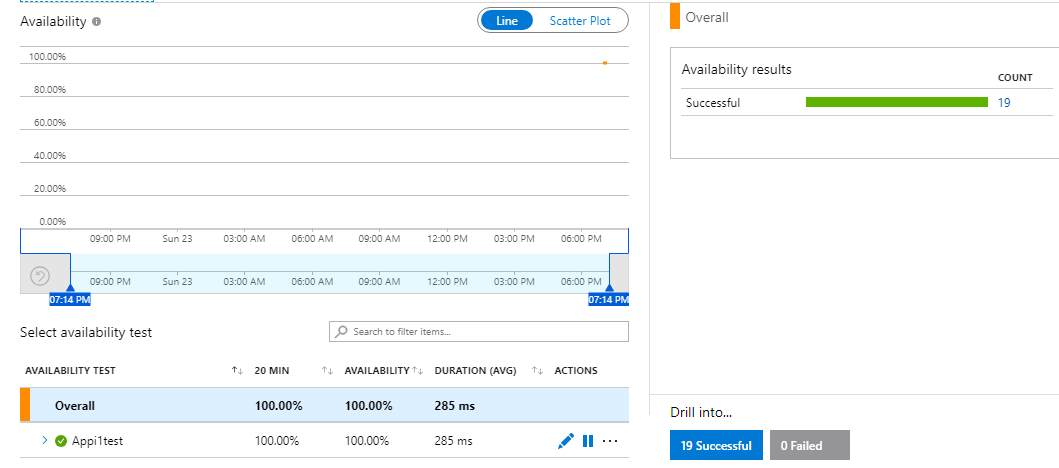
Task: Click the green success status icon
Action: tap(61, 441)
